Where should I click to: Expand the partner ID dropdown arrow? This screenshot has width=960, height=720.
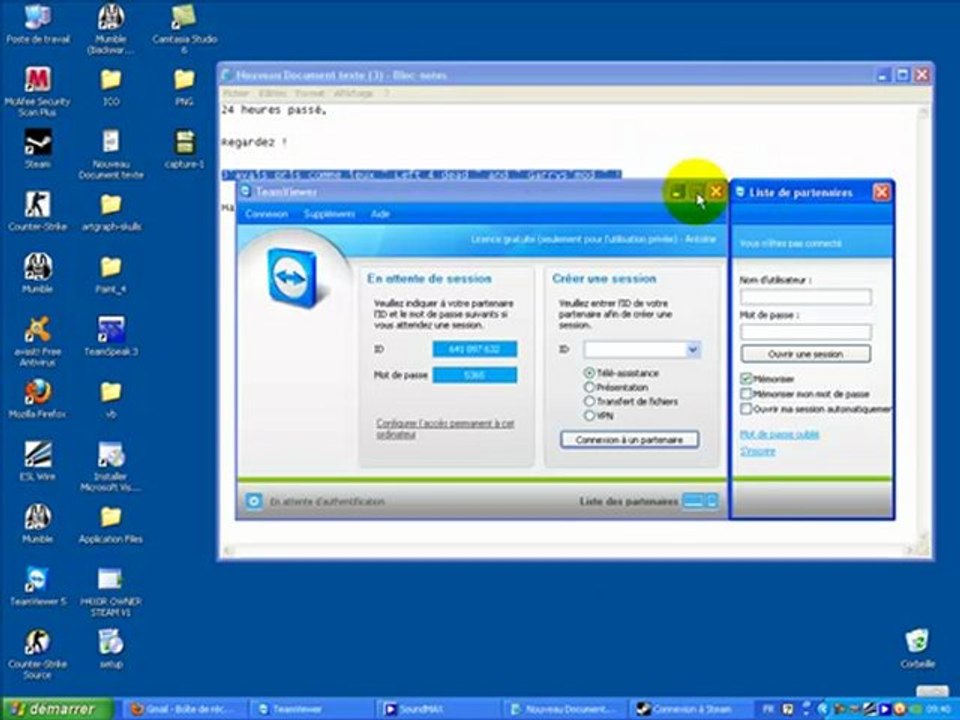[x=693, y=350]
